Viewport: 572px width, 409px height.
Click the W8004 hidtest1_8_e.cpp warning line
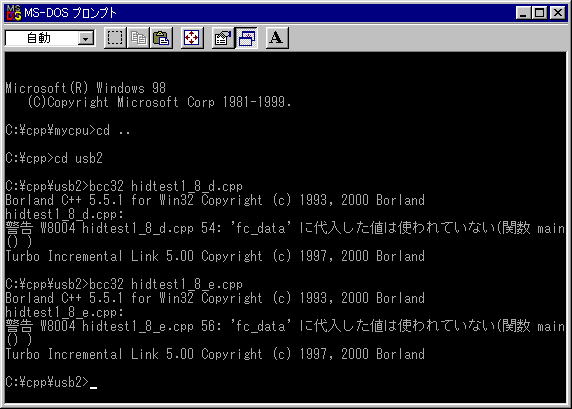point(285,326)
